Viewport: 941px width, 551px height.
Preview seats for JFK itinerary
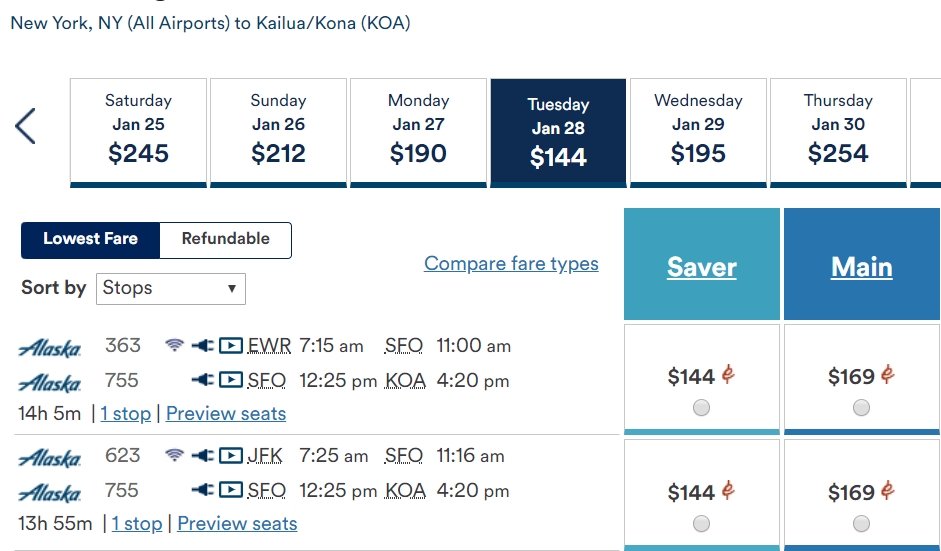coord(237,523)
